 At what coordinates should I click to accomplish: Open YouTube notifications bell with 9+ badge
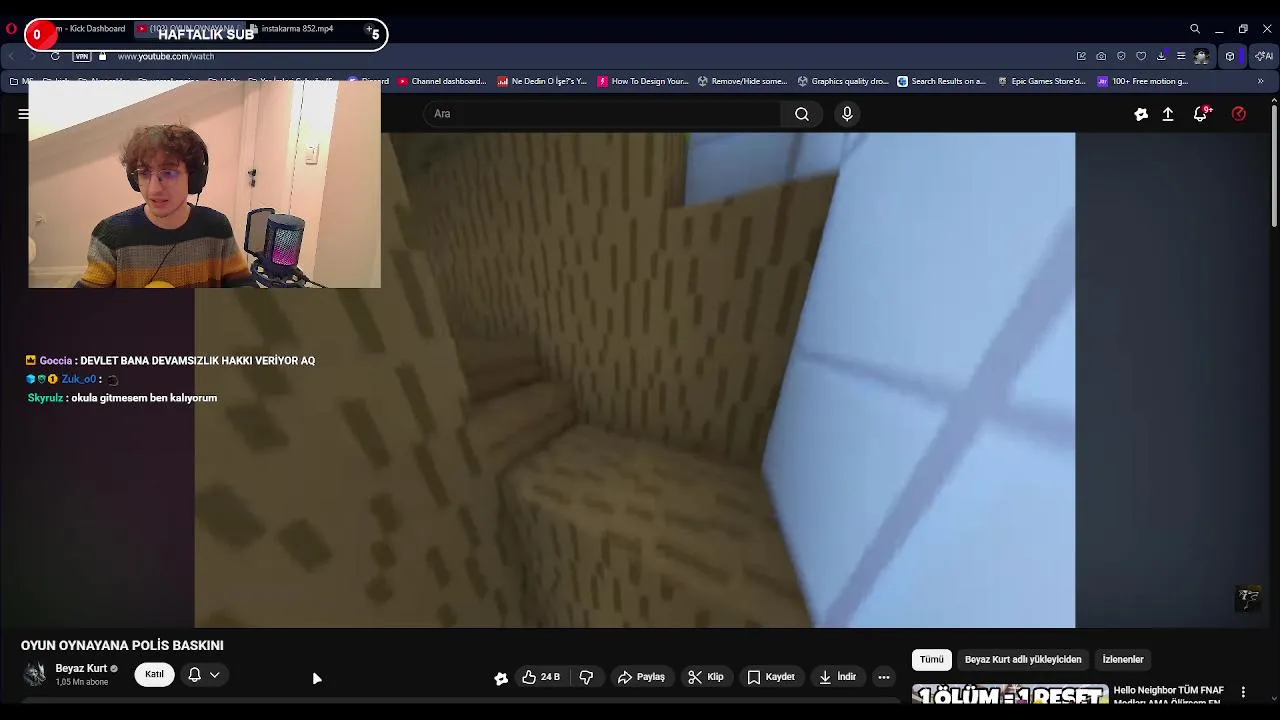pos(1201,113)
